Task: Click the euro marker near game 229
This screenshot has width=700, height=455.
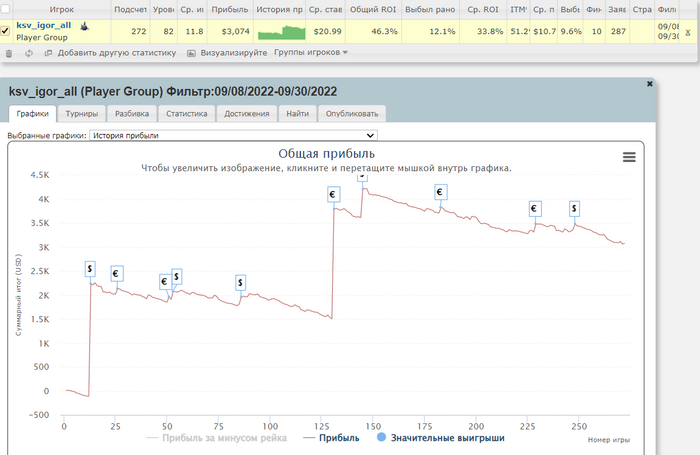Action: 534,209
